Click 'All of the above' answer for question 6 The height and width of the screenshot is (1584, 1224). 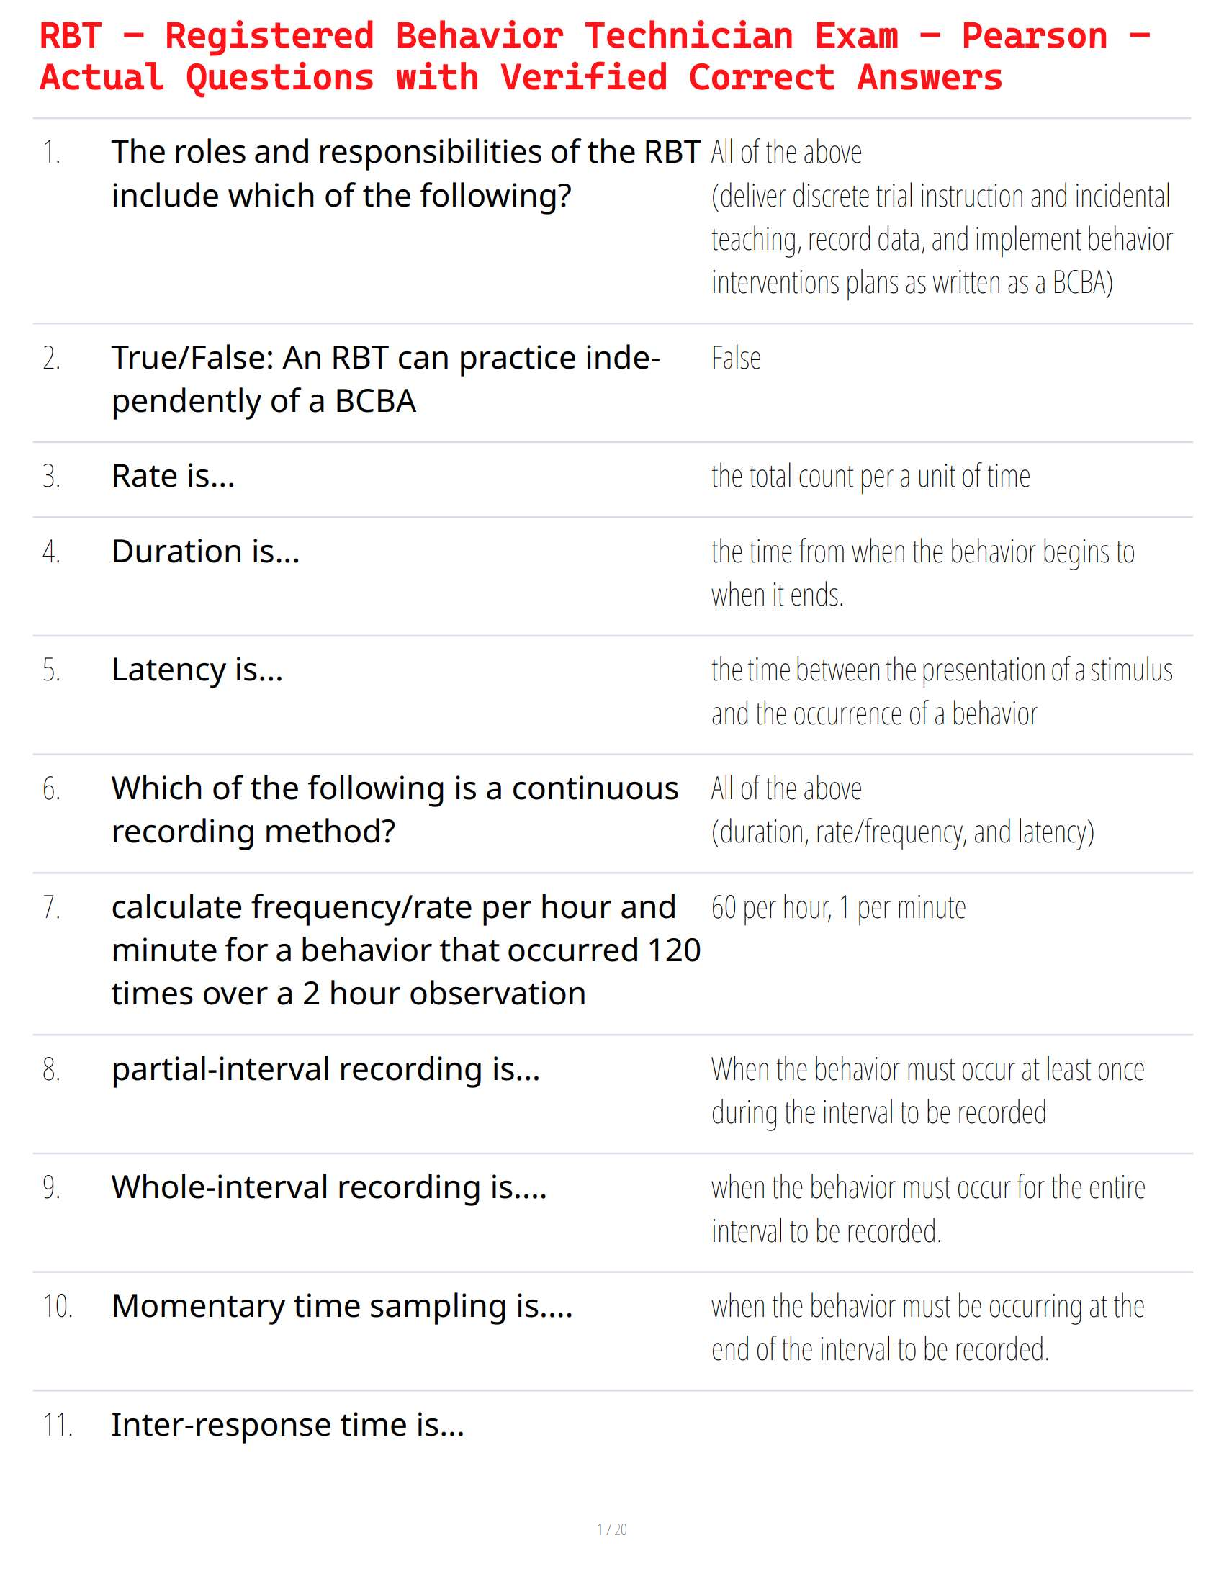pyautogui.click(x=786, y=789)
